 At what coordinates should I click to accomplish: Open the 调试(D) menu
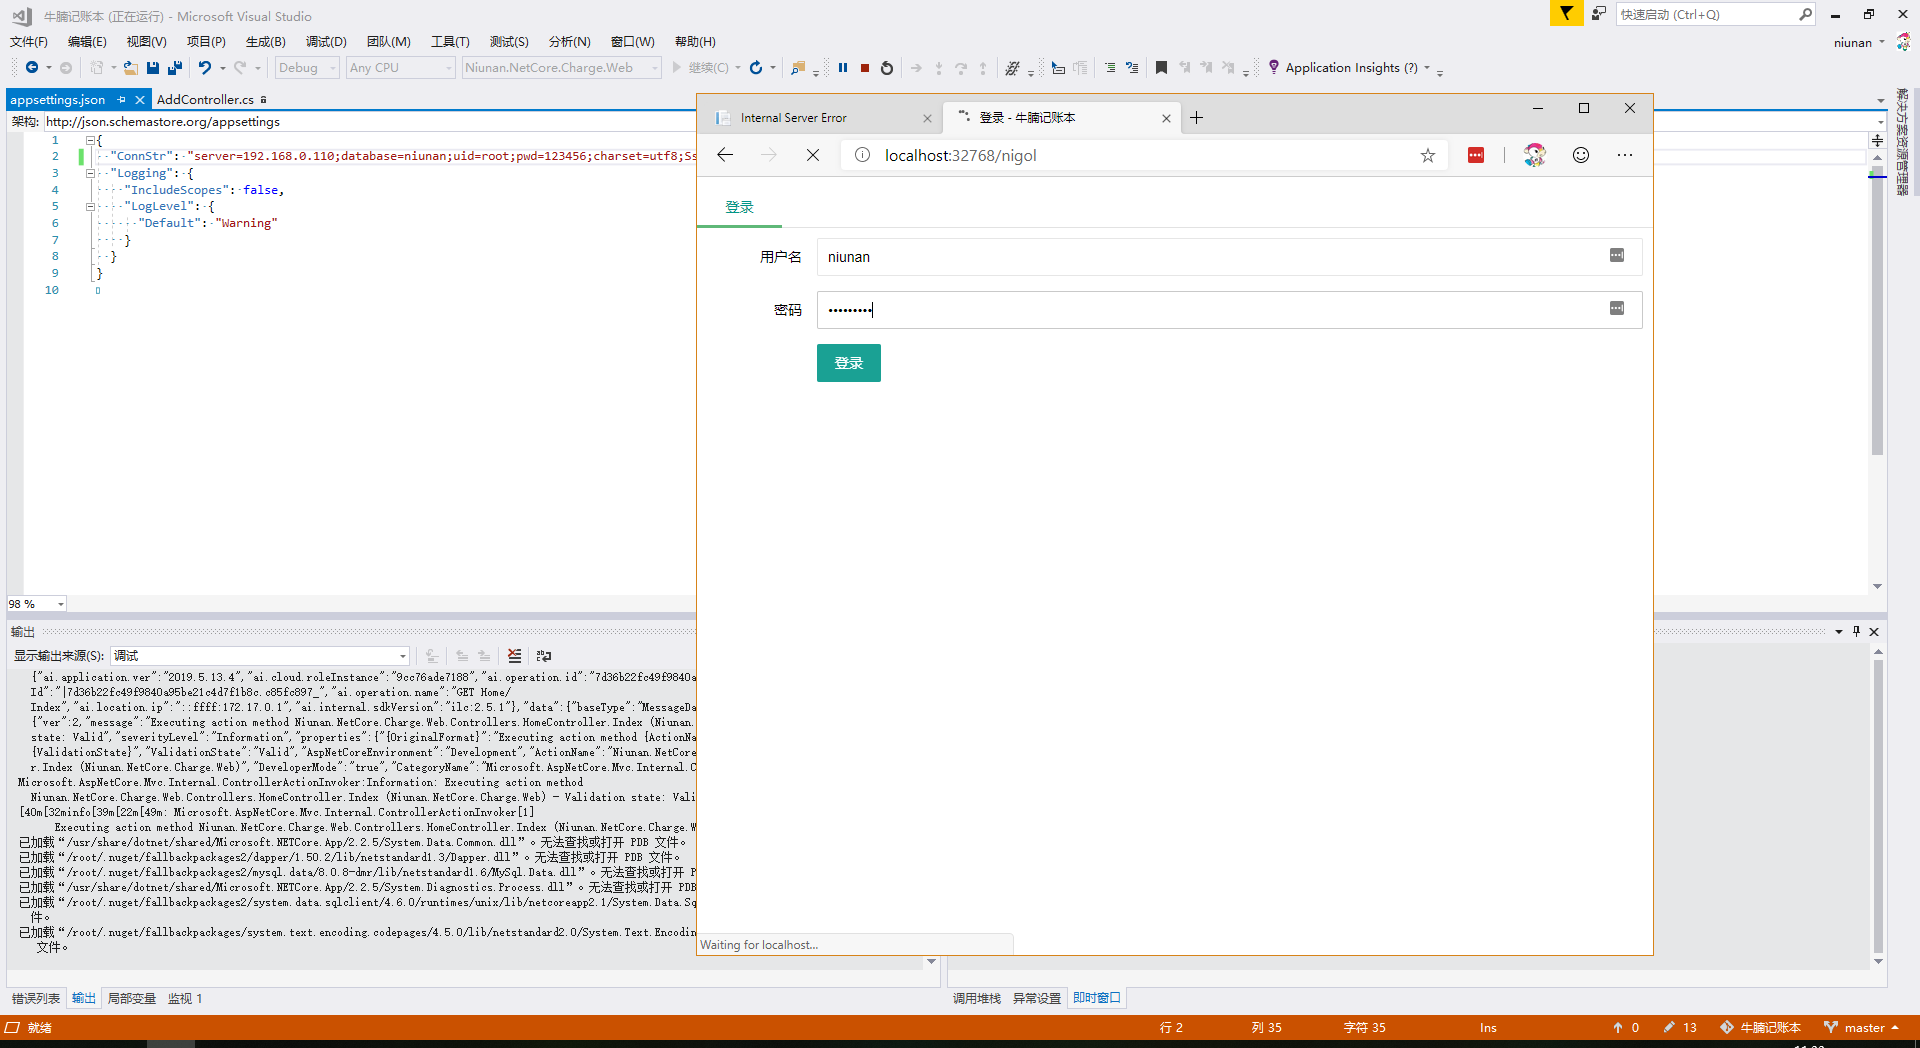point(326,41)
